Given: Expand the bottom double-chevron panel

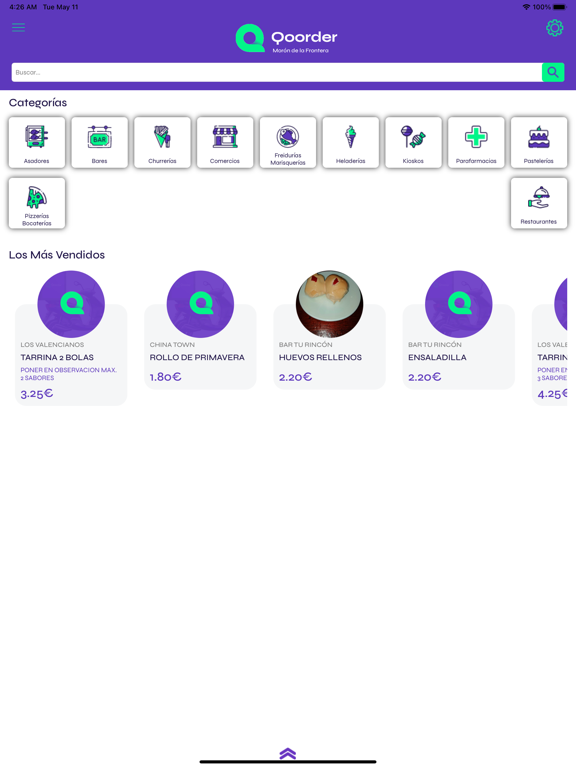Looking at the screenshot, I should coord(288,753).
